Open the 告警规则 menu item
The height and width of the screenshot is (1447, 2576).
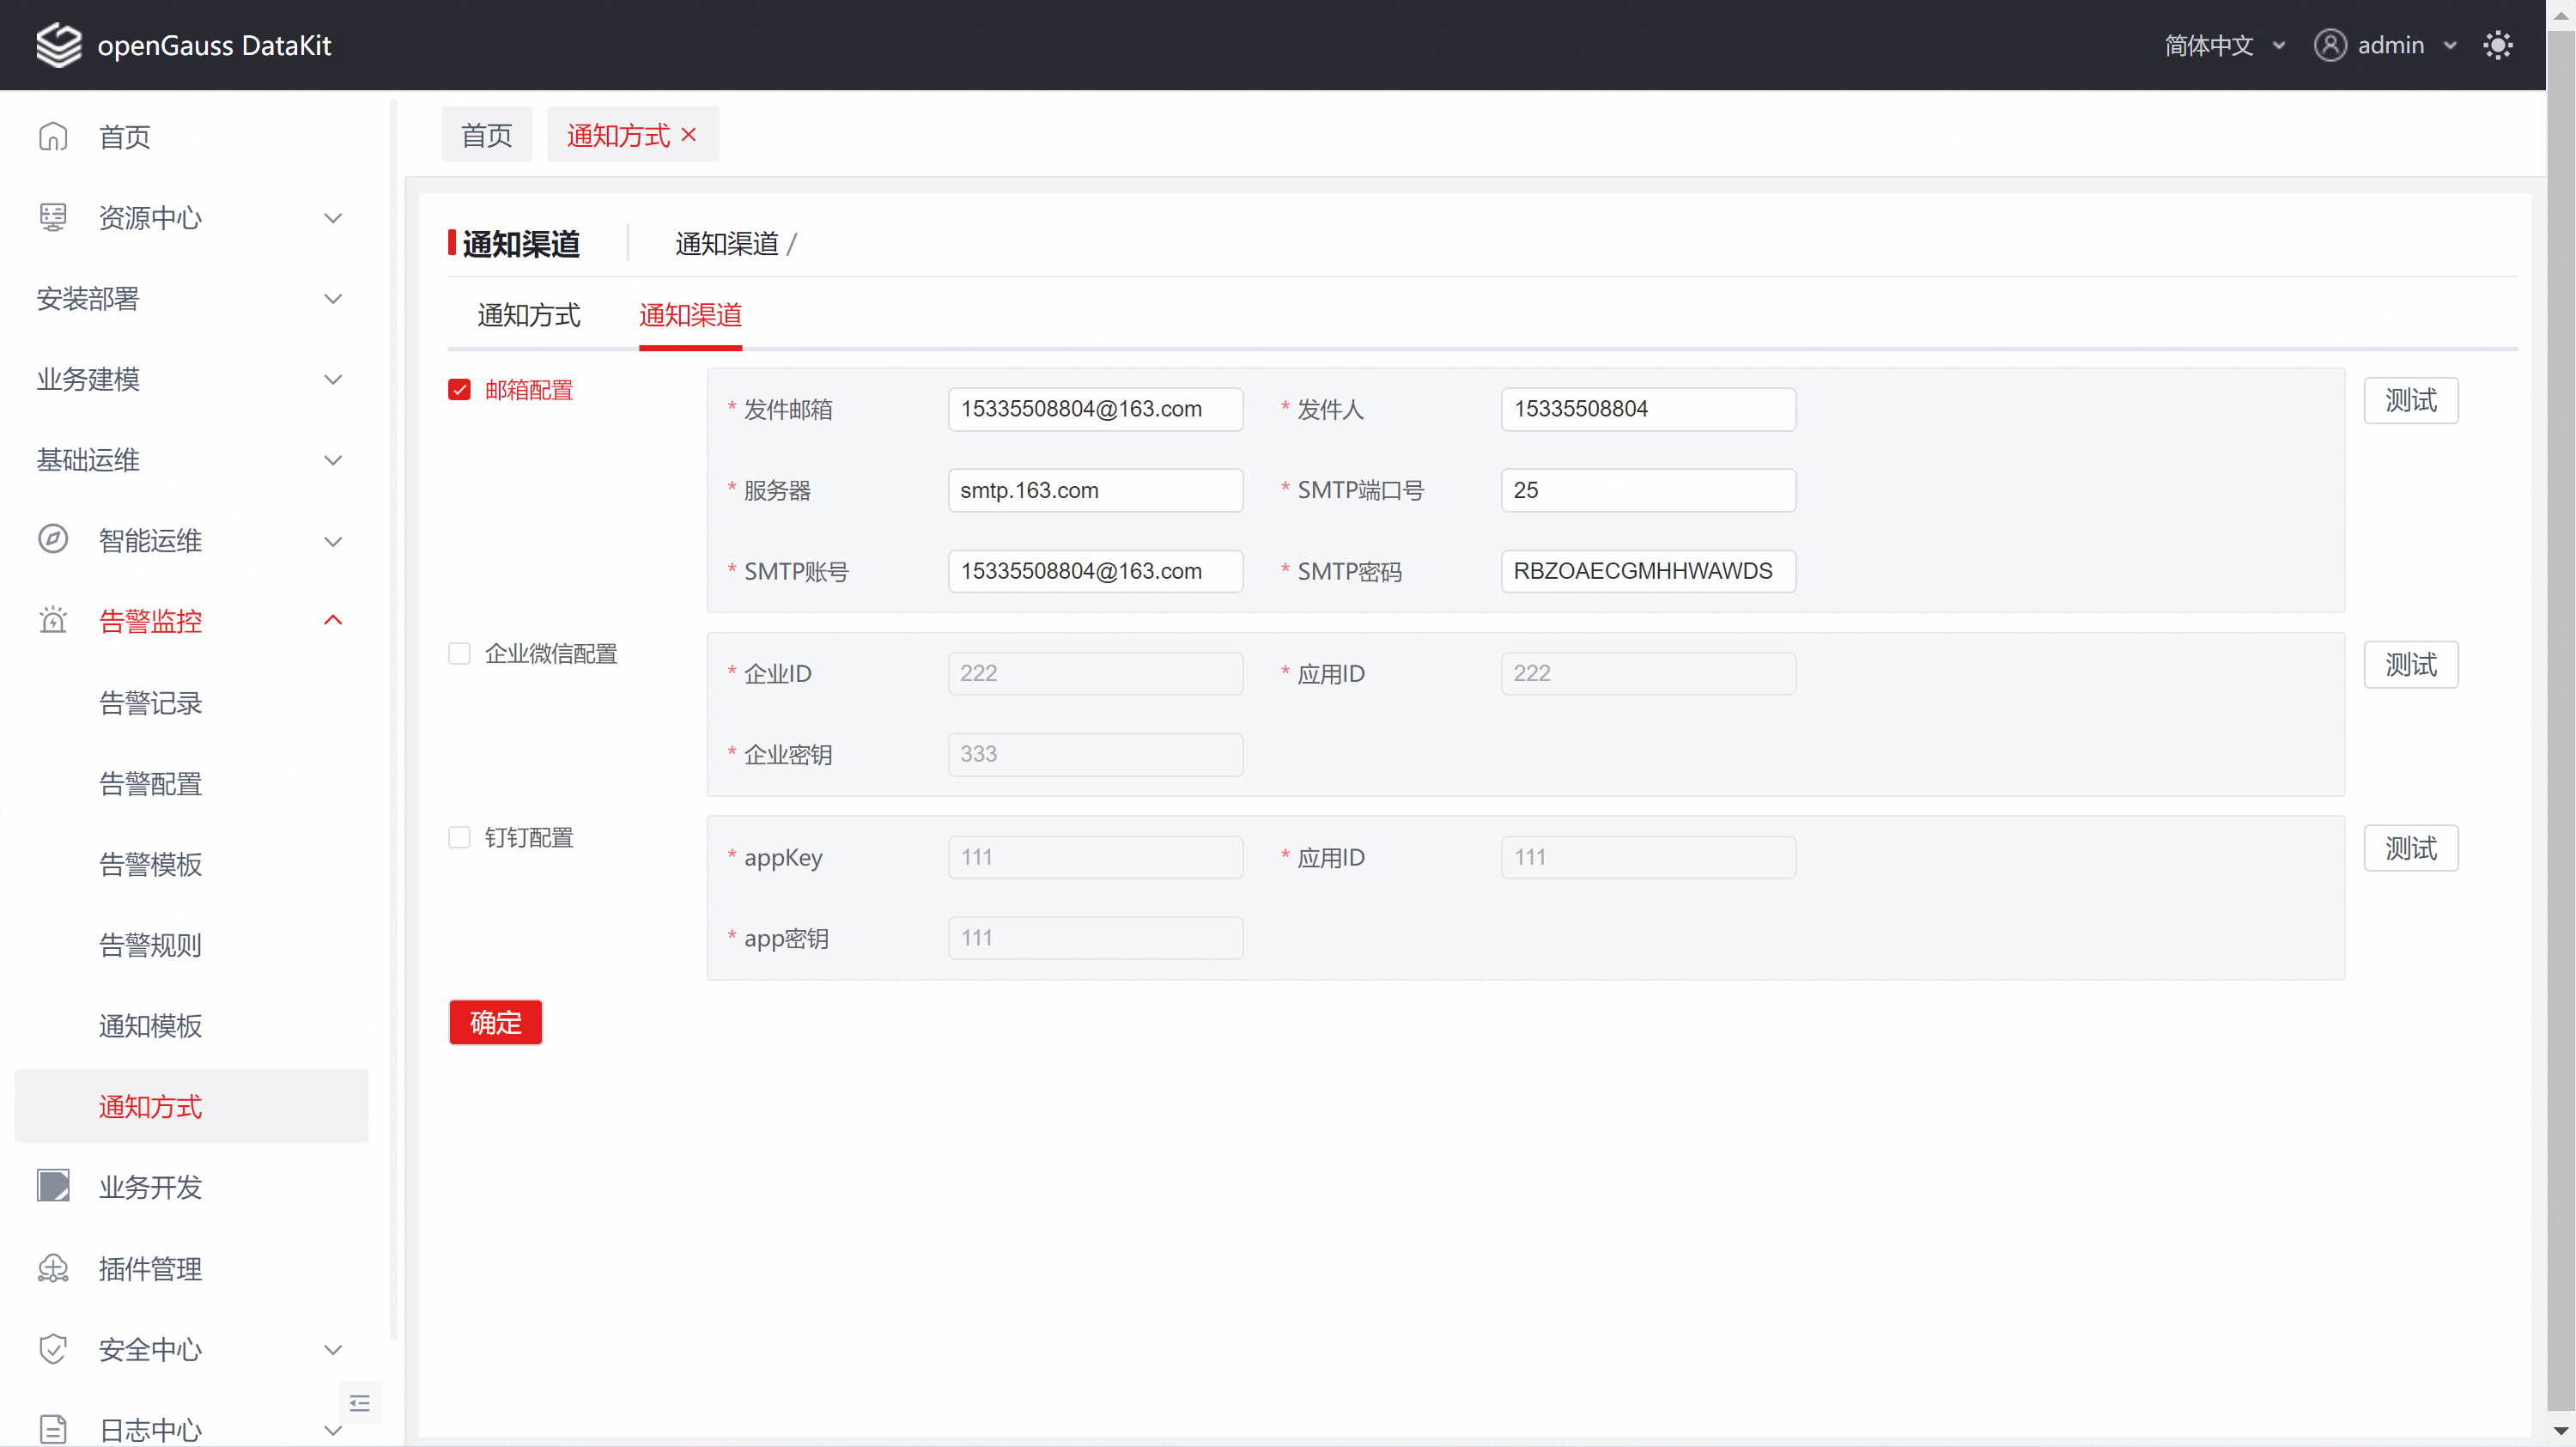(x=150, y=945)
